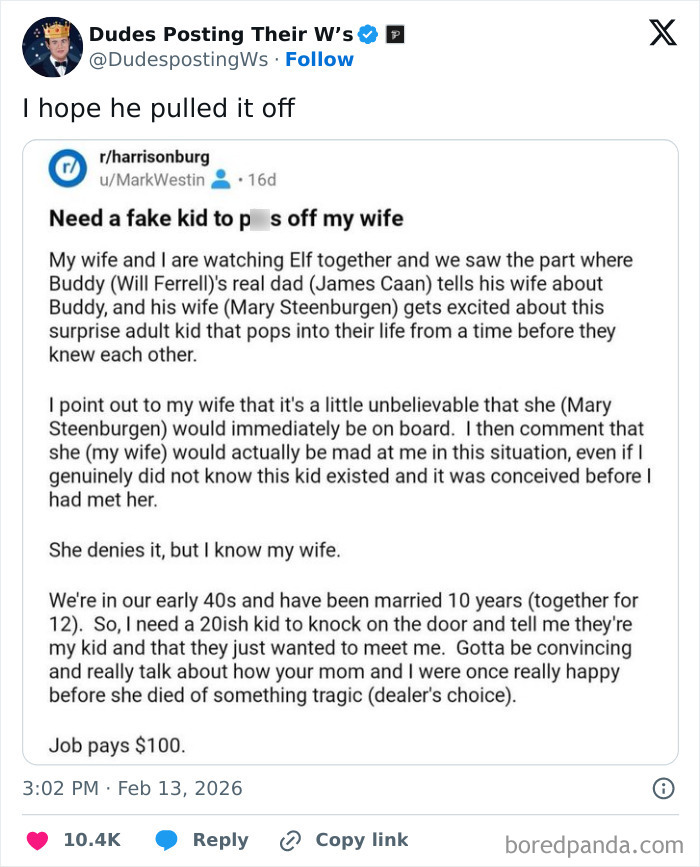
Task: Click the Follow button
Action: coord(319,60)
